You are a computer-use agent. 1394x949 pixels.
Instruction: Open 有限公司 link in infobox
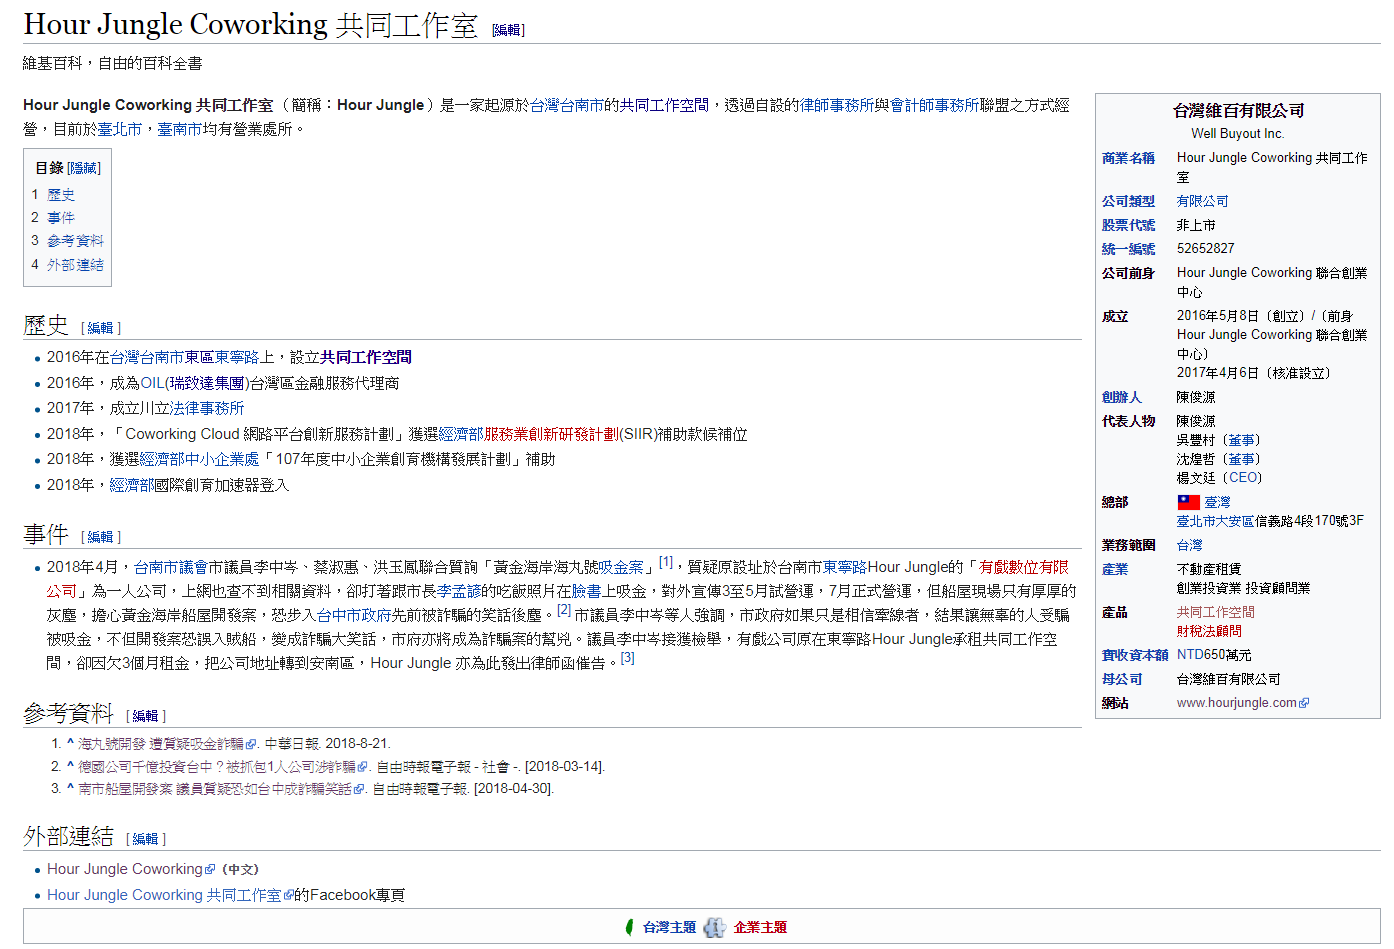click(1202, 201)
